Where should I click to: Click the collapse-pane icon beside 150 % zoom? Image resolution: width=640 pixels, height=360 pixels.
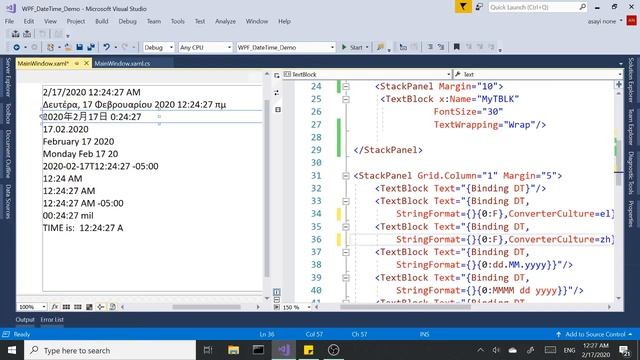point(277,307)
